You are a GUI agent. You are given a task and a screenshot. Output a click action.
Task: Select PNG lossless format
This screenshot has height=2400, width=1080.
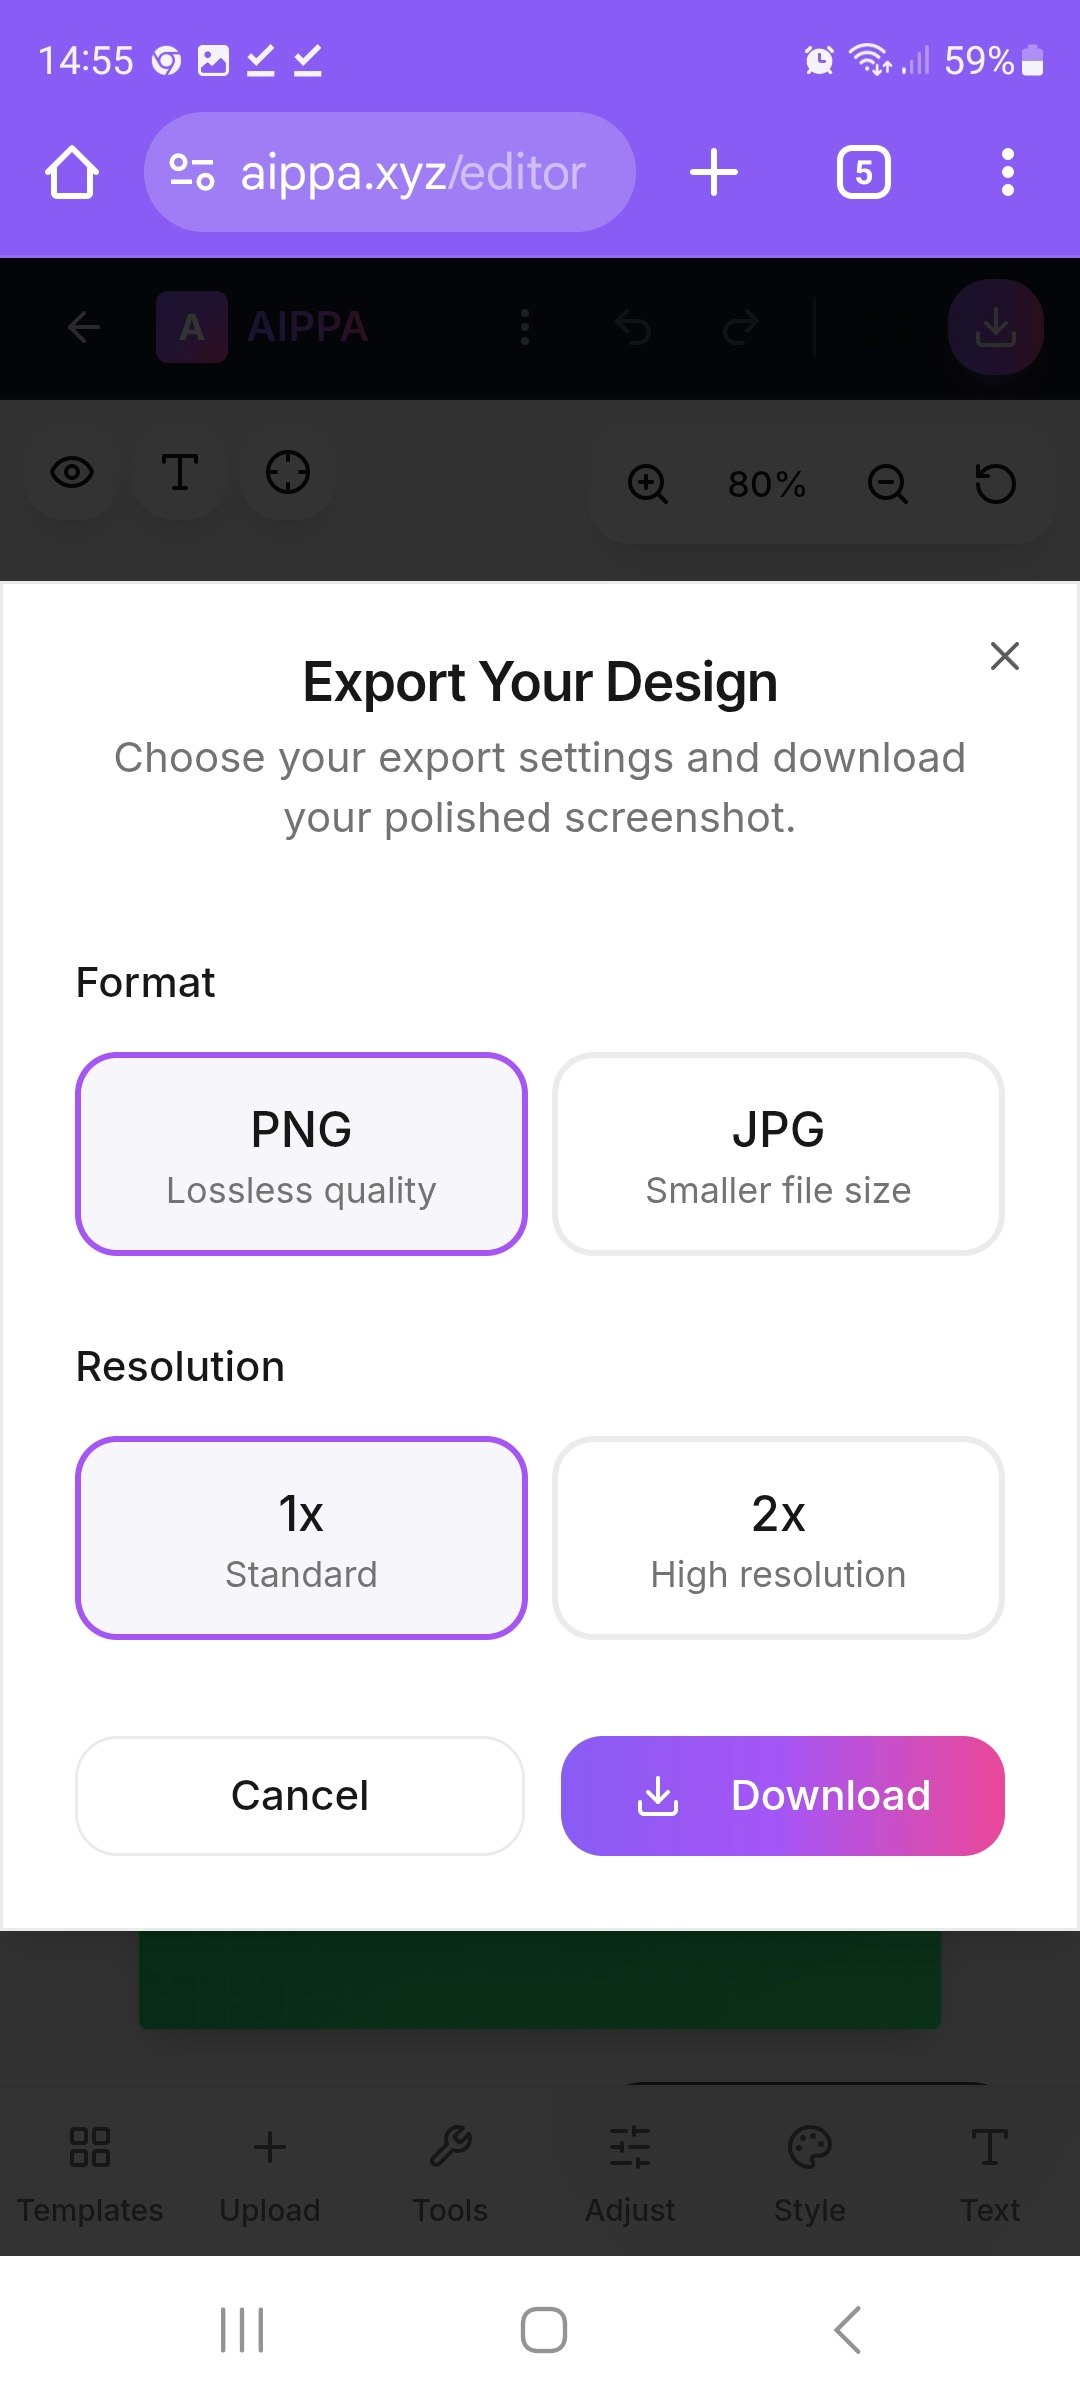click(301, 1154)
